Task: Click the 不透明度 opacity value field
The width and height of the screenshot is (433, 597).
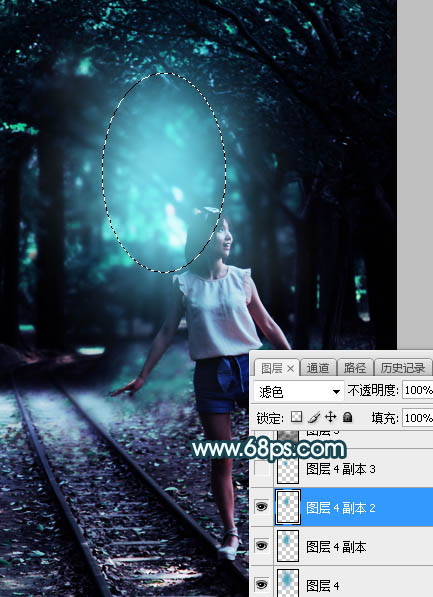Action: [417, 390]
